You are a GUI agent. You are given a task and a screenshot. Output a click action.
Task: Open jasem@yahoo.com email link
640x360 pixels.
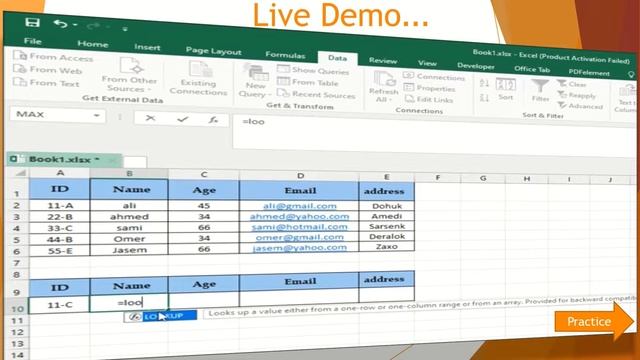[x=299, y=247]
